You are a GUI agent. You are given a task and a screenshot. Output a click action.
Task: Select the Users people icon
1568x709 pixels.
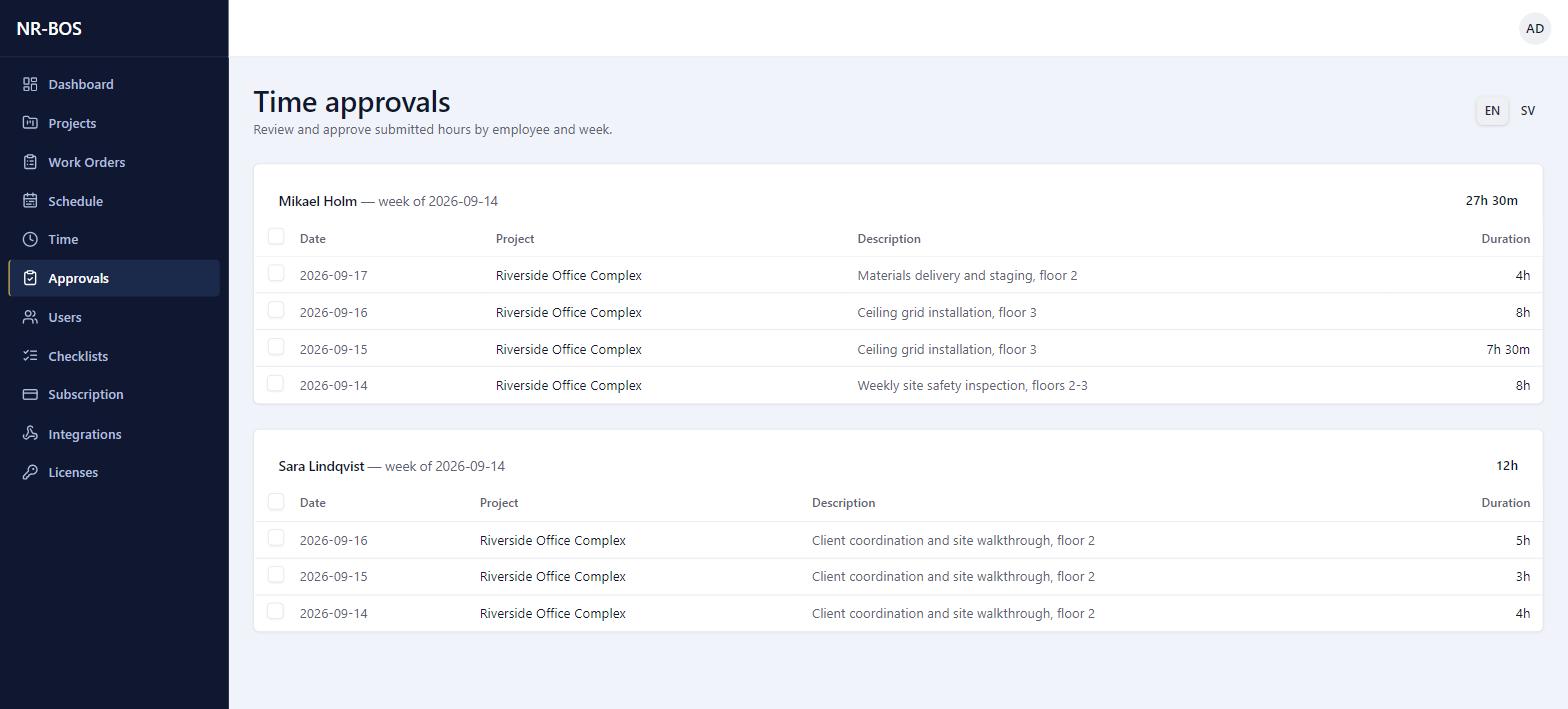tap(30, 317)
